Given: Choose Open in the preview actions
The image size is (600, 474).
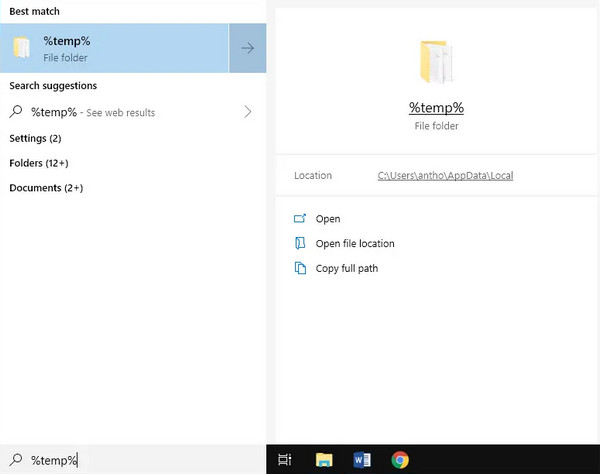Looking at the screenshot, I should [x=328, y=219].
